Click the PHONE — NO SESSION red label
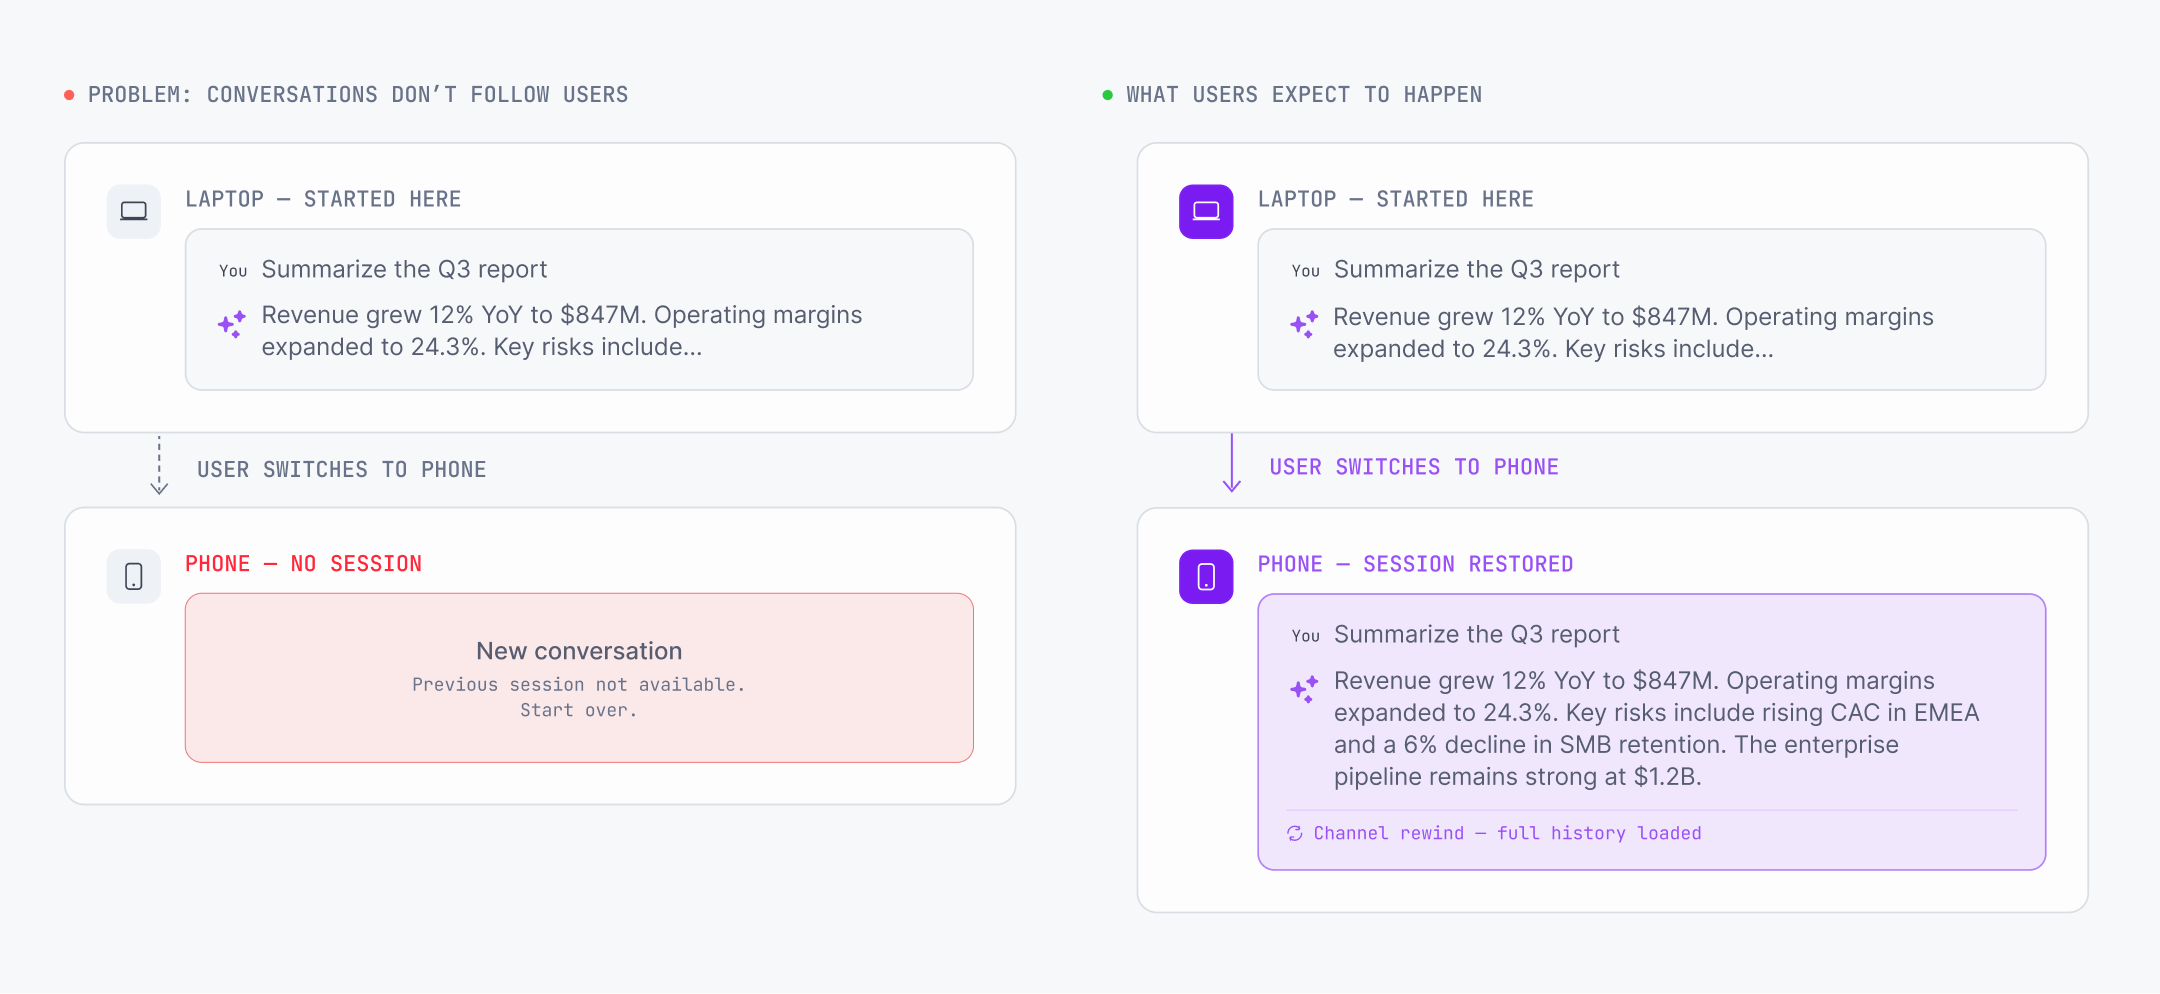 (304, 564)
